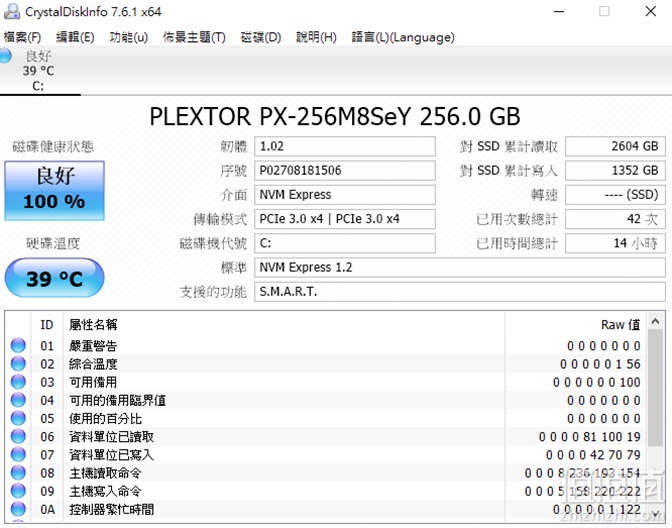
Task: Click the interface field NVM Express
Action: pyautogui.click(x=345, y=195)
